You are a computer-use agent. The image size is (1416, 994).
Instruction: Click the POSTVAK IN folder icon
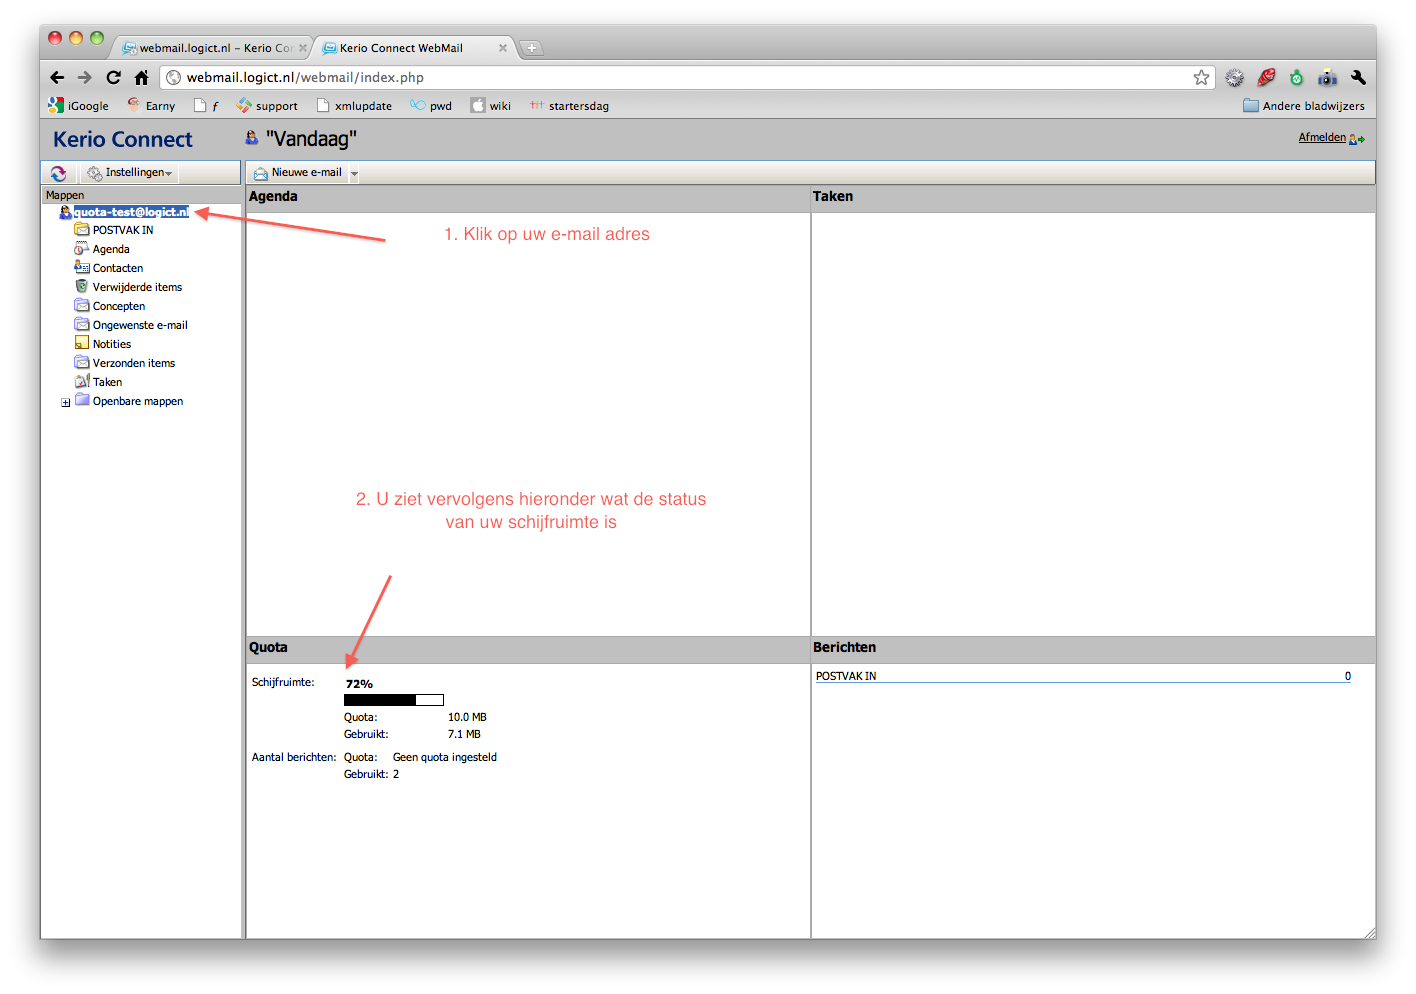[x=82, y=229]
